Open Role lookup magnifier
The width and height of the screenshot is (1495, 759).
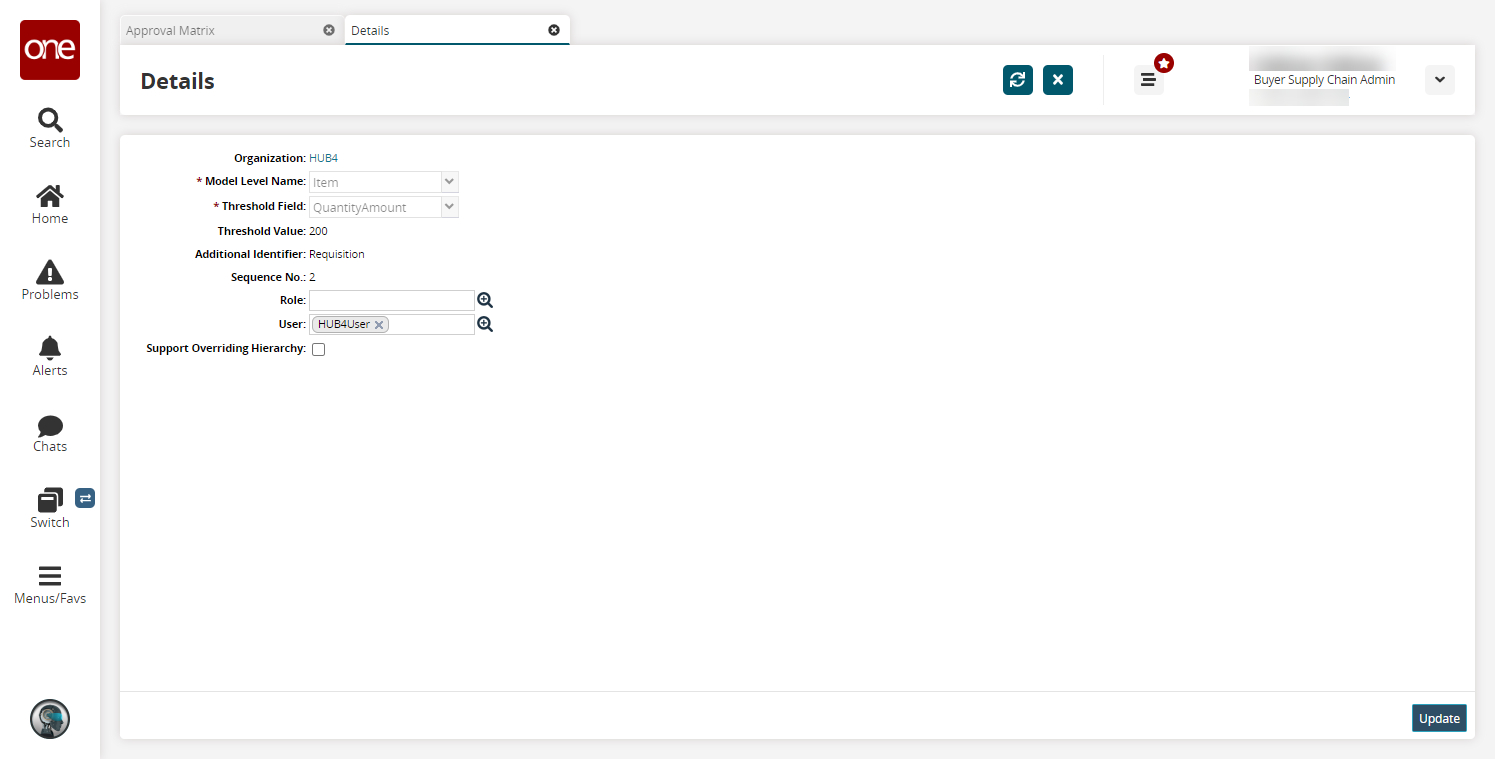tap(485, 300)
